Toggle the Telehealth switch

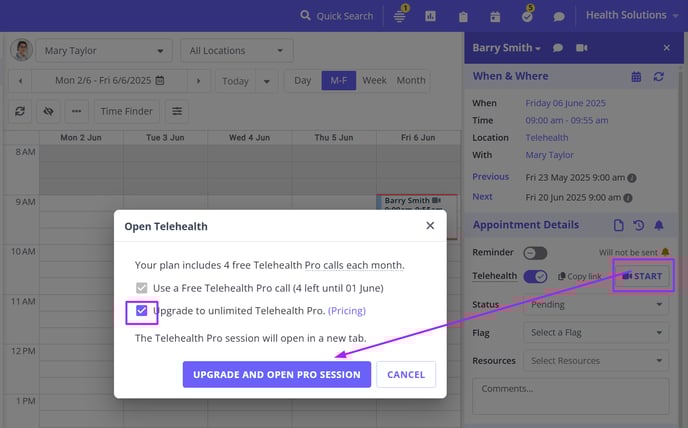(535, 277)
